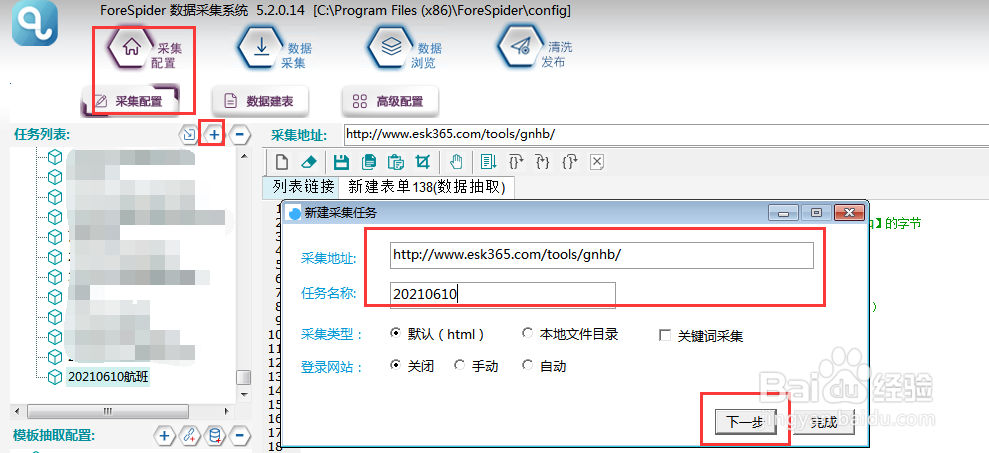Remove task with minus icon
989x453 pixels.
(x=240, y=134)
